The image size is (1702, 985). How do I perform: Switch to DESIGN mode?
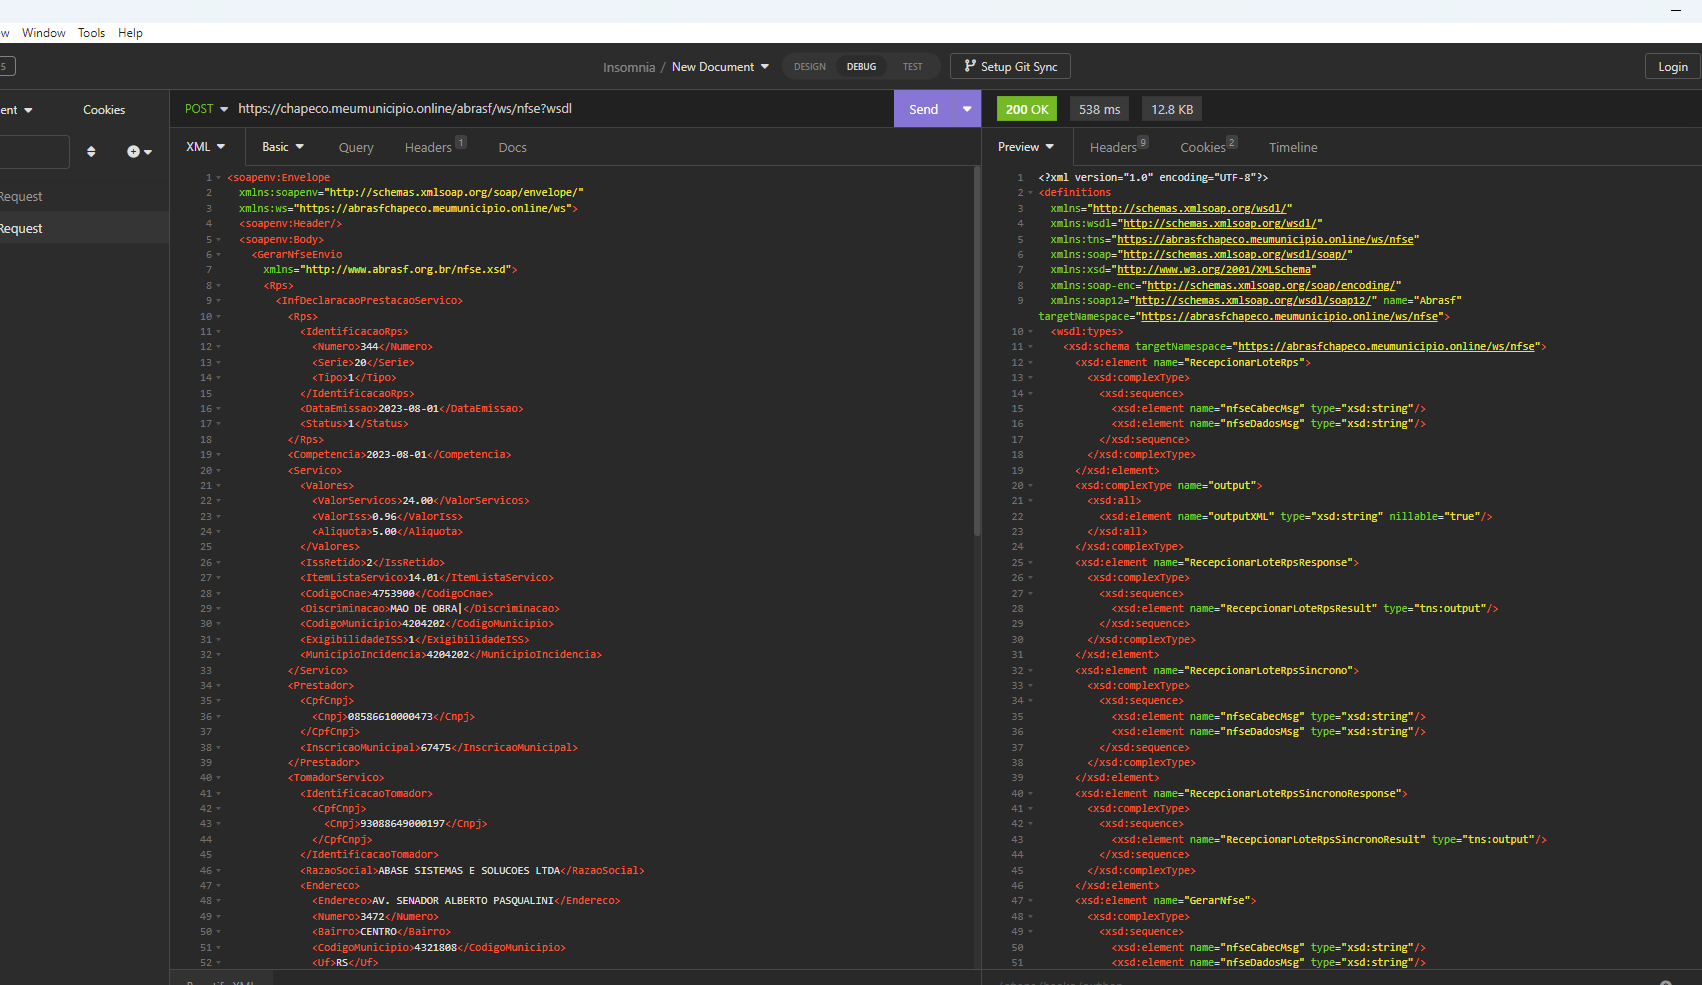coord(809,67)
